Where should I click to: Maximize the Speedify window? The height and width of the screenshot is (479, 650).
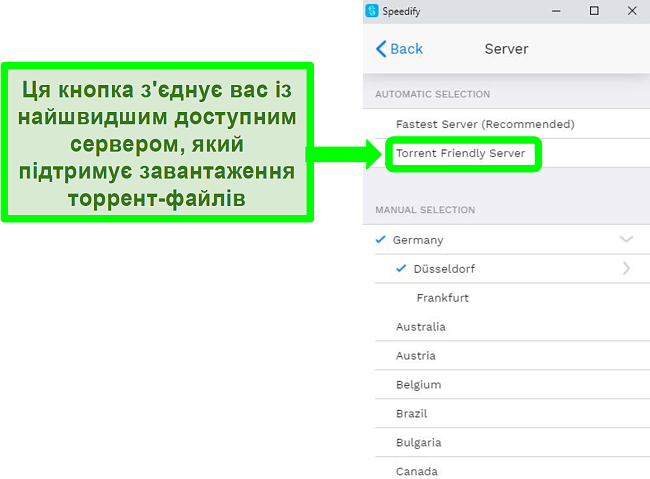pos(594,11)
